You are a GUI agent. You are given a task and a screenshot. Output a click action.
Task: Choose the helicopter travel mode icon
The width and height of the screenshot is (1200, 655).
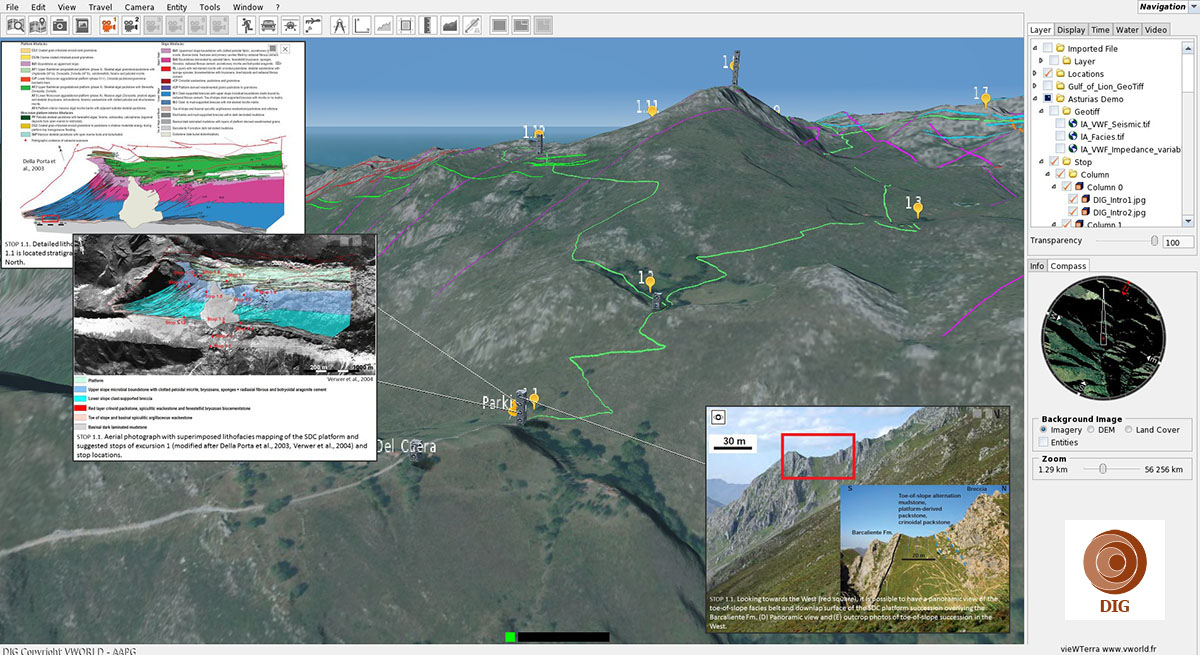(292, 24)
